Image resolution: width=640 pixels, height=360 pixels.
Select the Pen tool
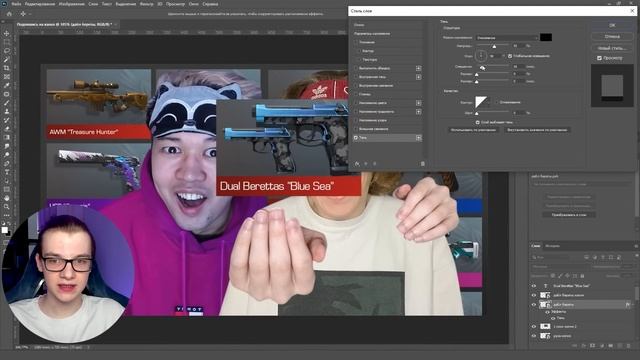tap(7, 164)
